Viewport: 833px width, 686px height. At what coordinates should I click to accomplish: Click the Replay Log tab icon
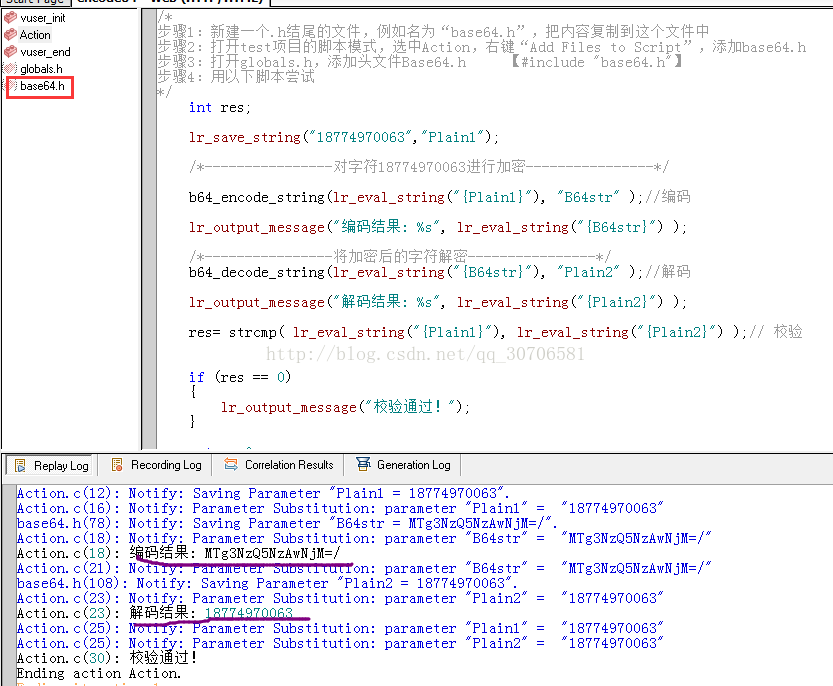click(20, 465)
